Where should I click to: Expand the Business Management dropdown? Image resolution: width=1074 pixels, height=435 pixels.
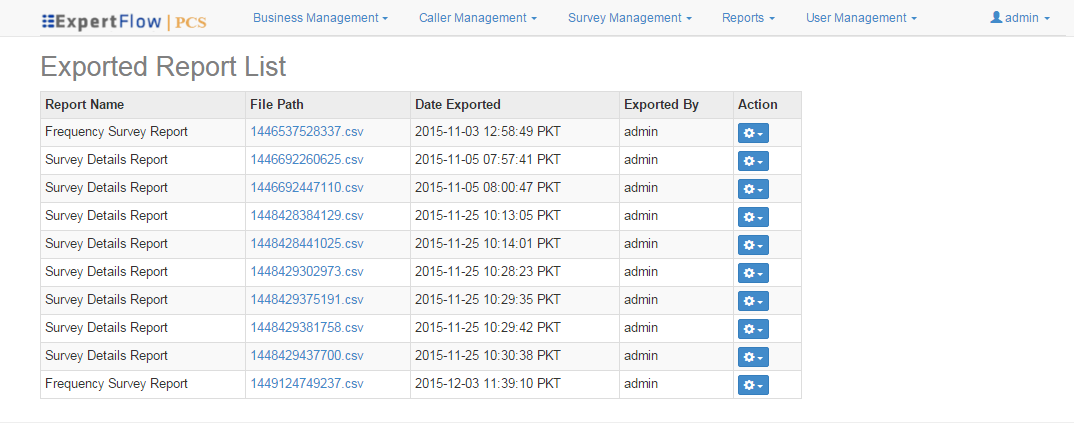(x=320, y=18)
